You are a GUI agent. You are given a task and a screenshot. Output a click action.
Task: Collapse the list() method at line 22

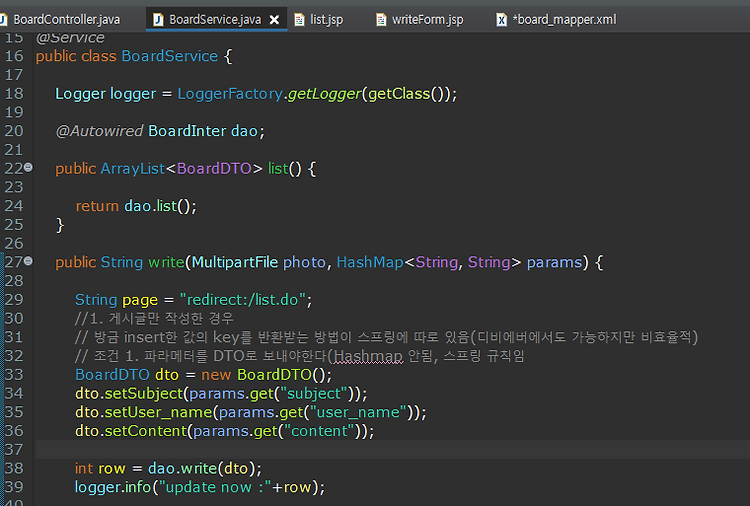pos(28,167)
